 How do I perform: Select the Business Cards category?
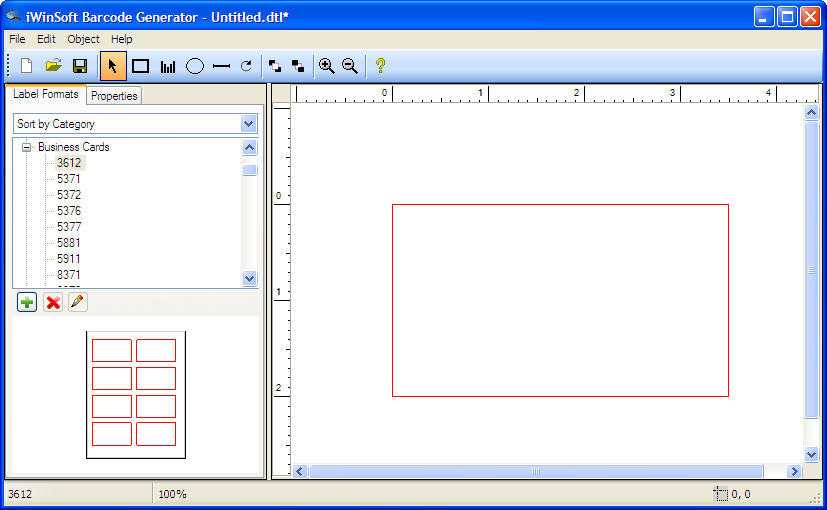pyautogui.click(x=73, y=147)
